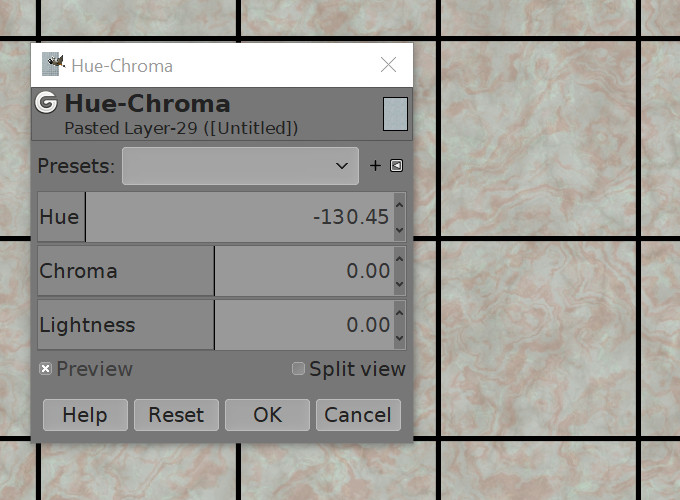Enable the Split view checkbox
Image resolution: width=680 pixels, height=500 pixels.
pyautogui.click(x=298, y=369)
